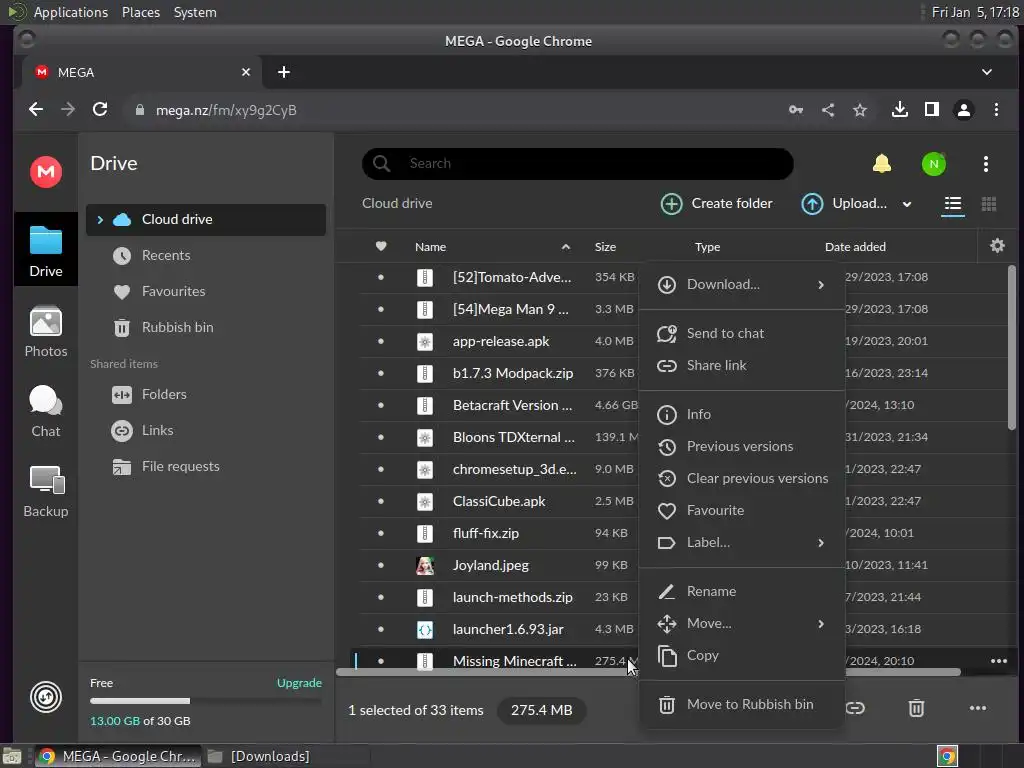Click the horizontal scrollbar under file list

click(648, 672)
